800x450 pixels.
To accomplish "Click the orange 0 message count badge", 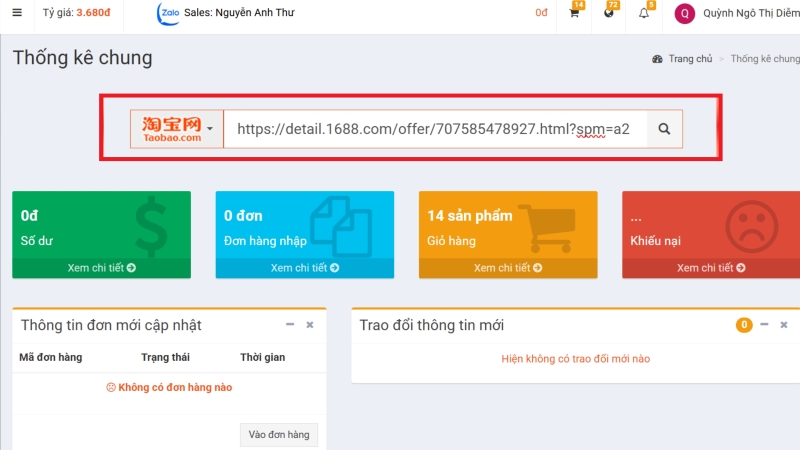I will click(744, 324).
